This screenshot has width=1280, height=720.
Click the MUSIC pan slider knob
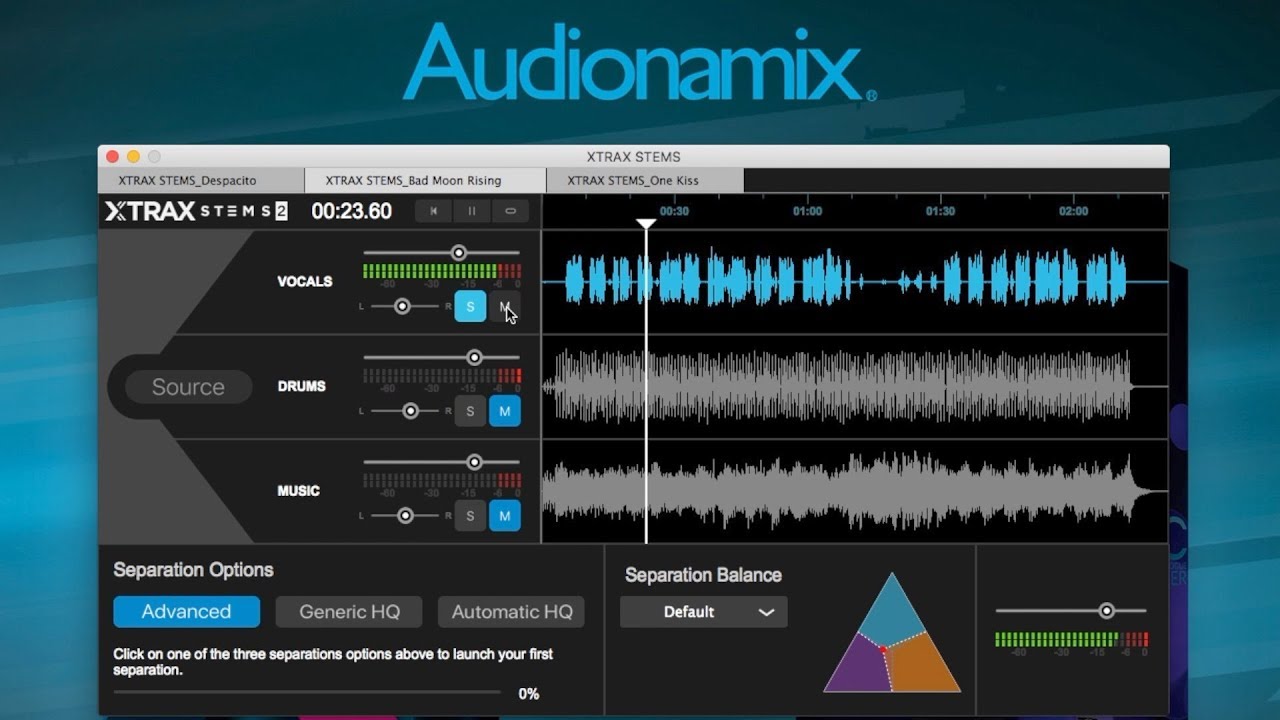(405, 516)
